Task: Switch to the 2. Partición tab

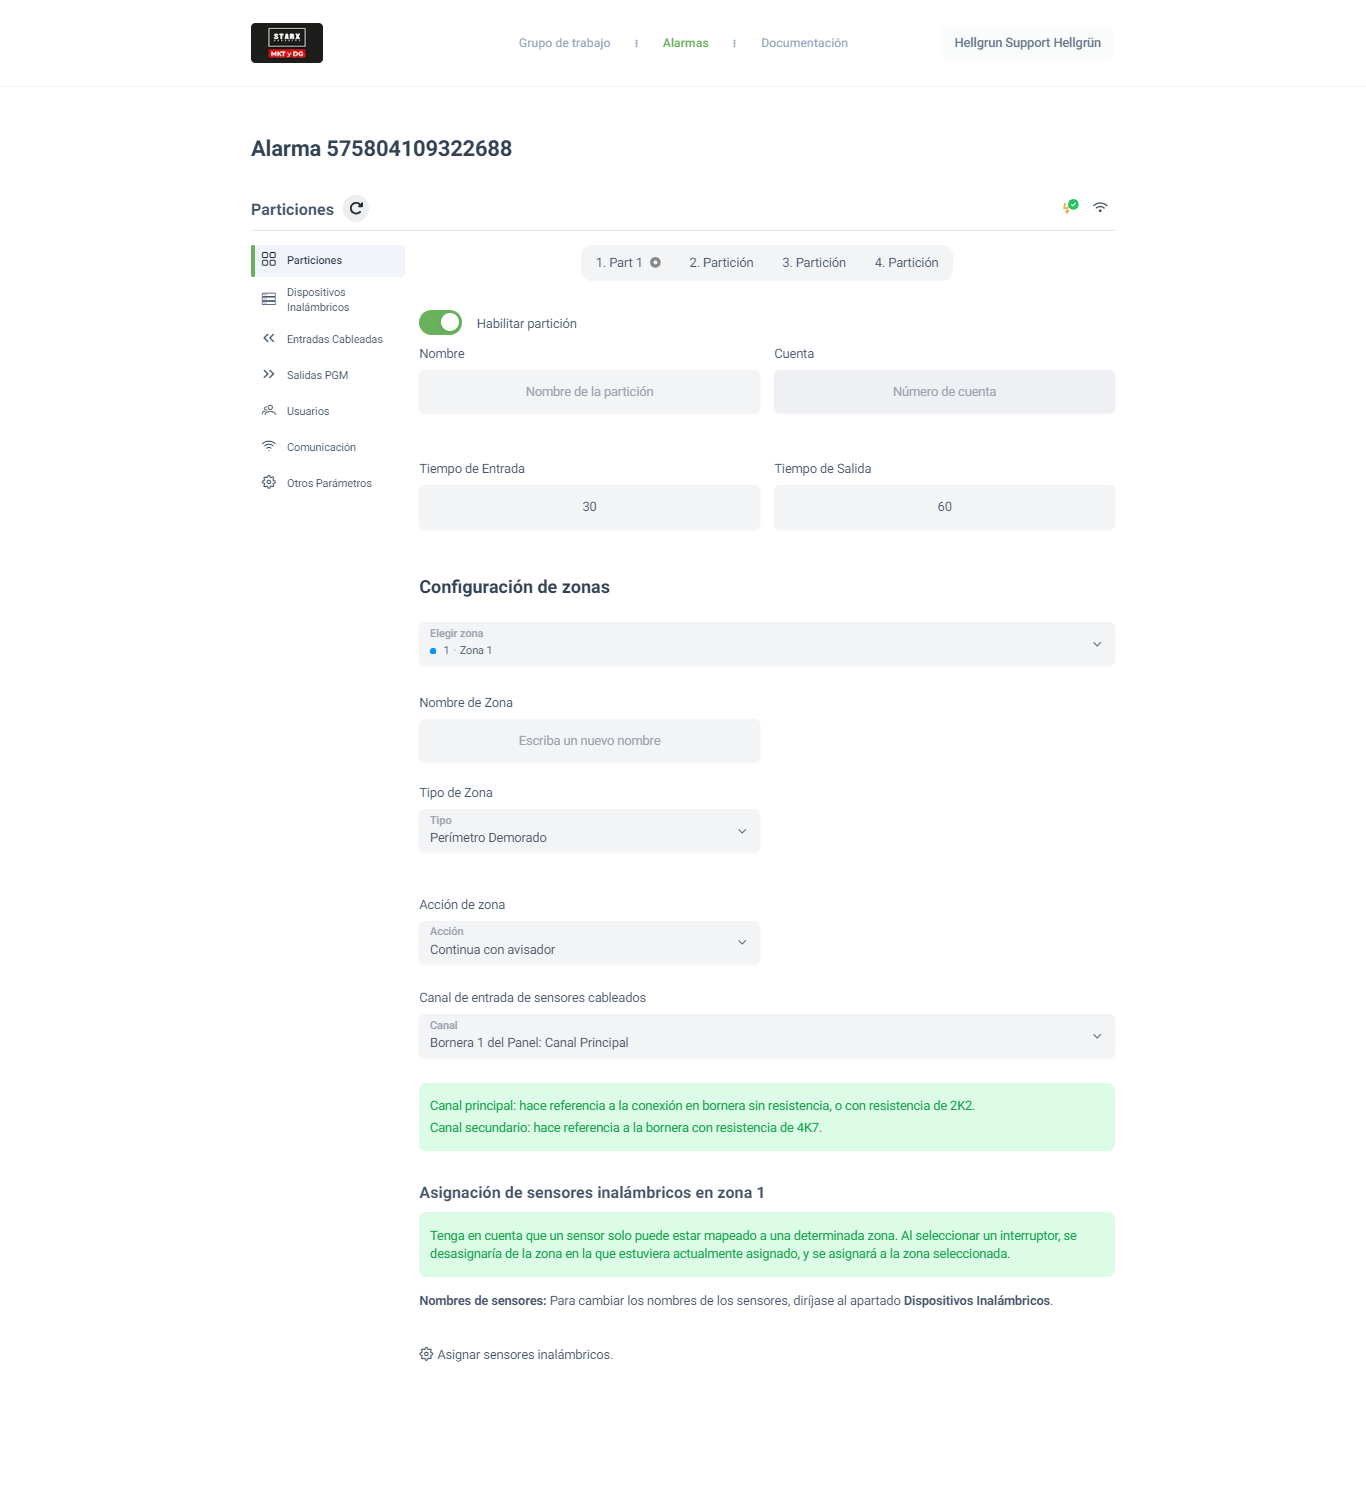Action: click(x=721, y=263)
